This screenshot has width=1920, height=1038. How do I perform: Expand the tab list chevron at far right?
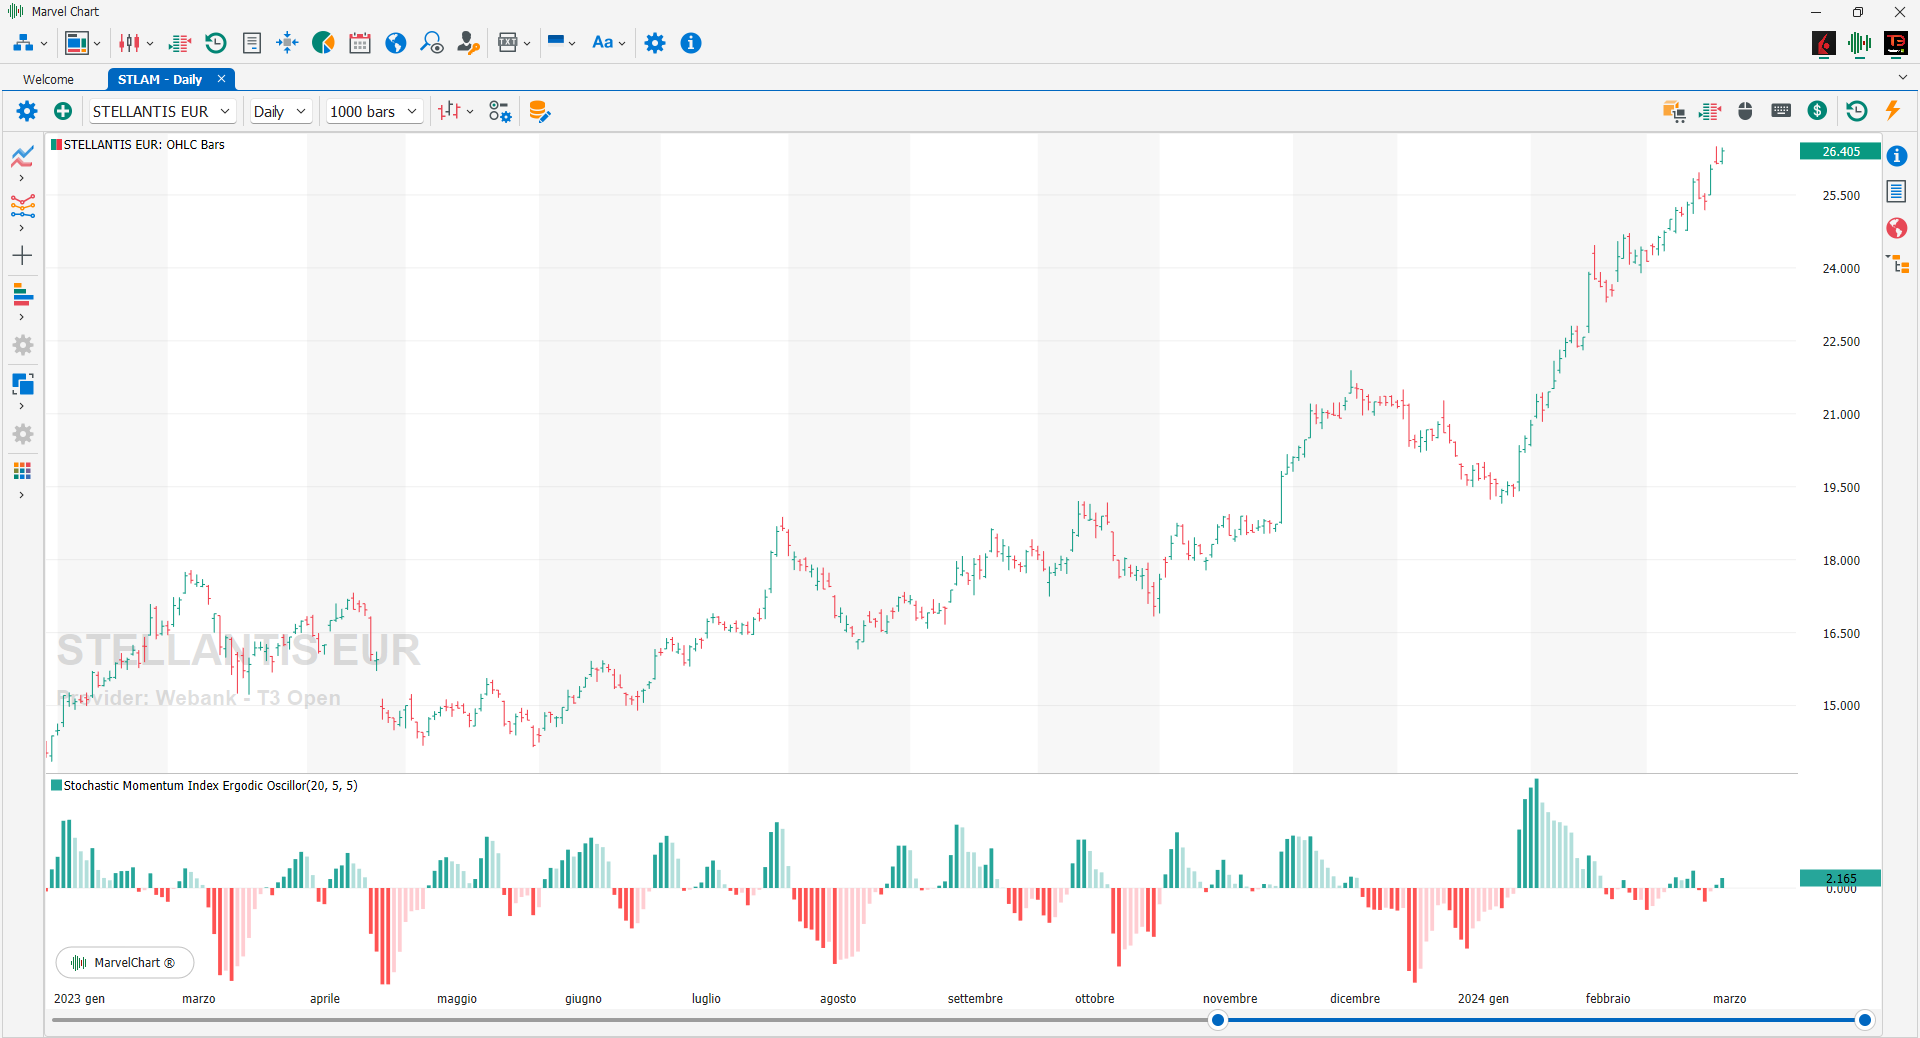pos(1902,77)
